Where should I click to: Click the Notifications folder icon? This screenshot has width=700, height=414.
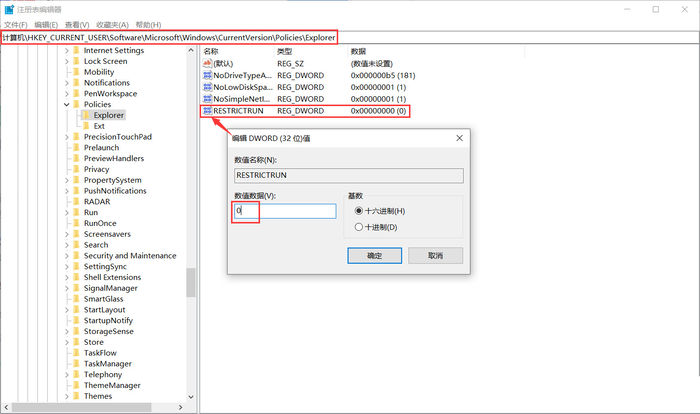(76, 83)
